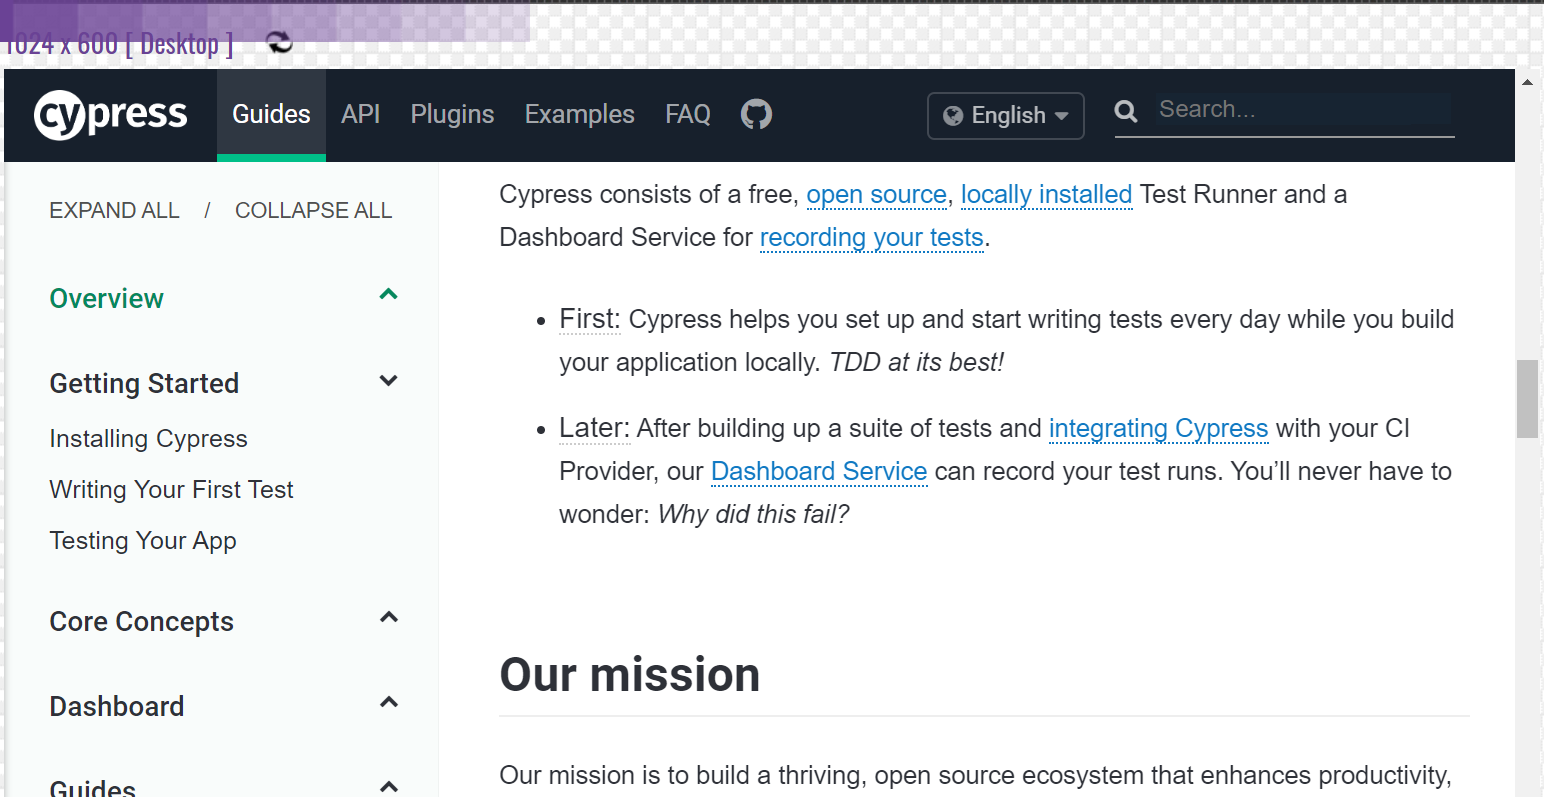This screenshot has width=1544, height=797.
Task: Click the "1024 x 600 [ Desktop ]" label
Action: point(118,43)
